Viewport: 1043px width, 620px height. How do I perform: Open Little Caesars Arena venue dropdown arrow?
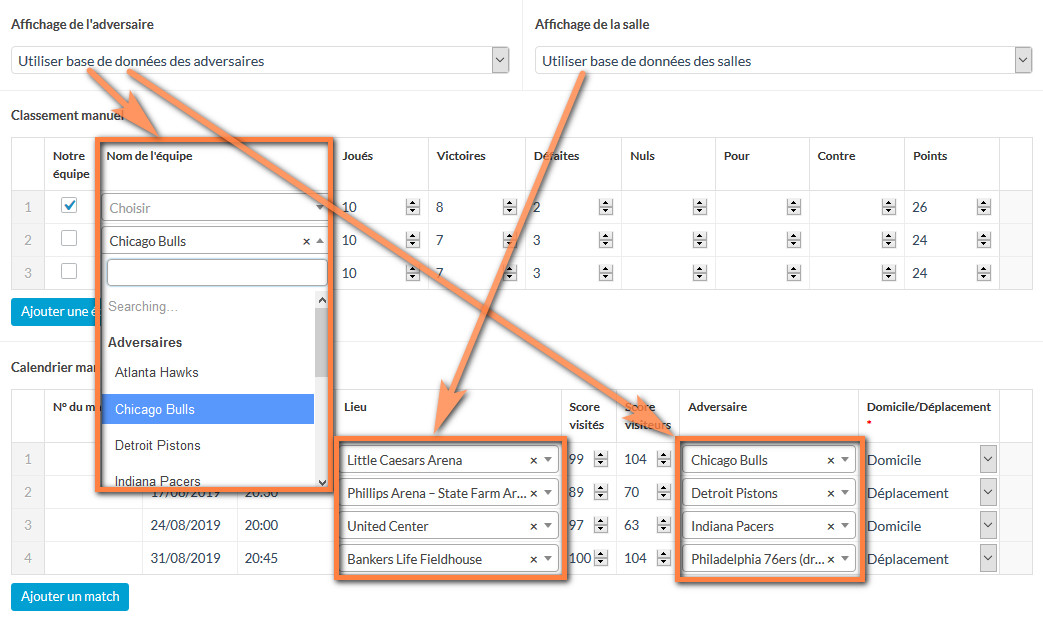pos(547,460)
